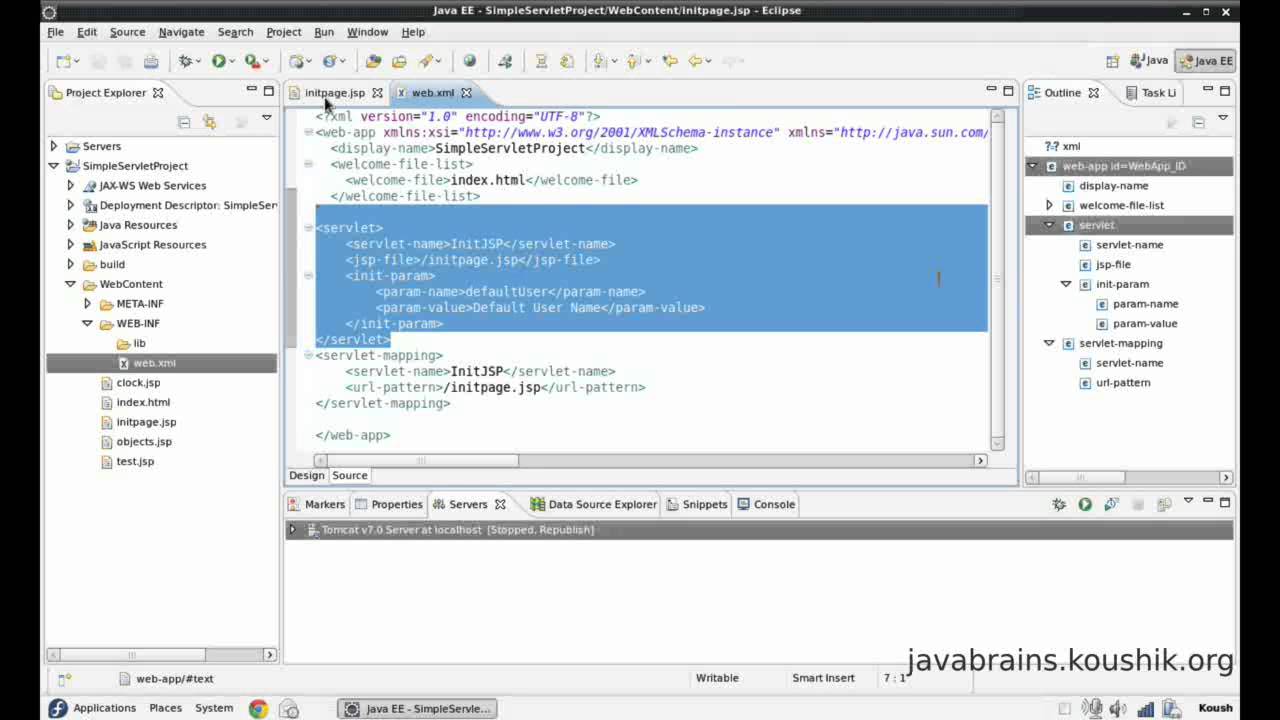Open the Window menu

(x=367, y=32)
